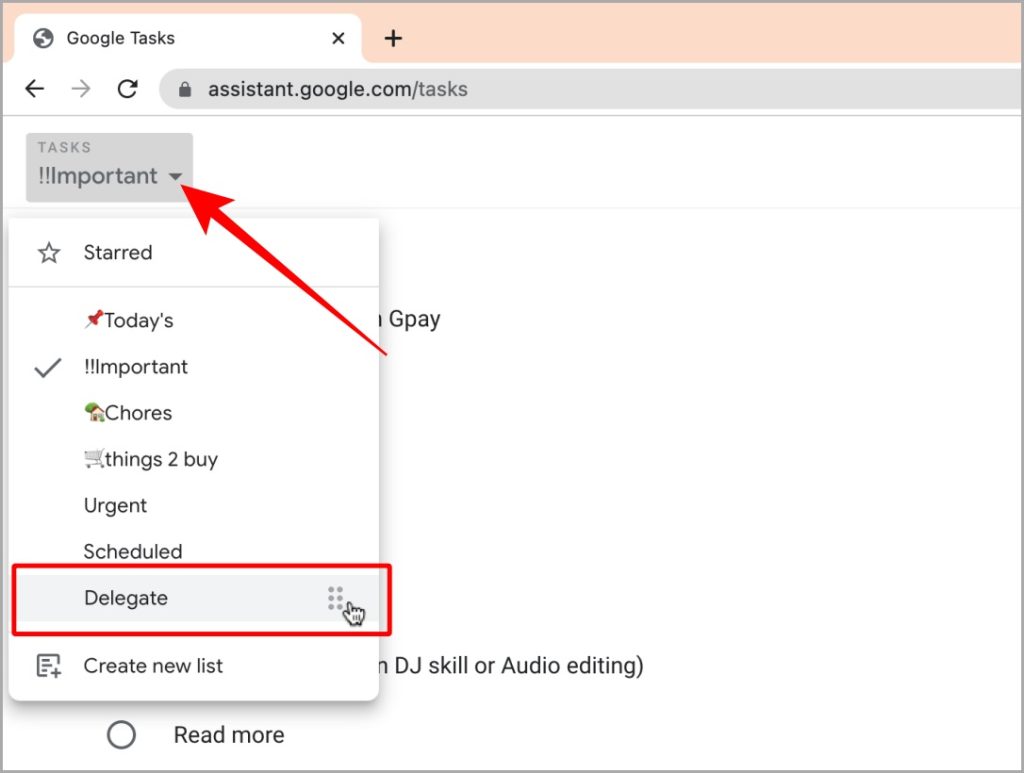This screenshot has height=773, width=1024.
Task: Select the Today's list
Action: pyautogui.click(x=194, y=321)
